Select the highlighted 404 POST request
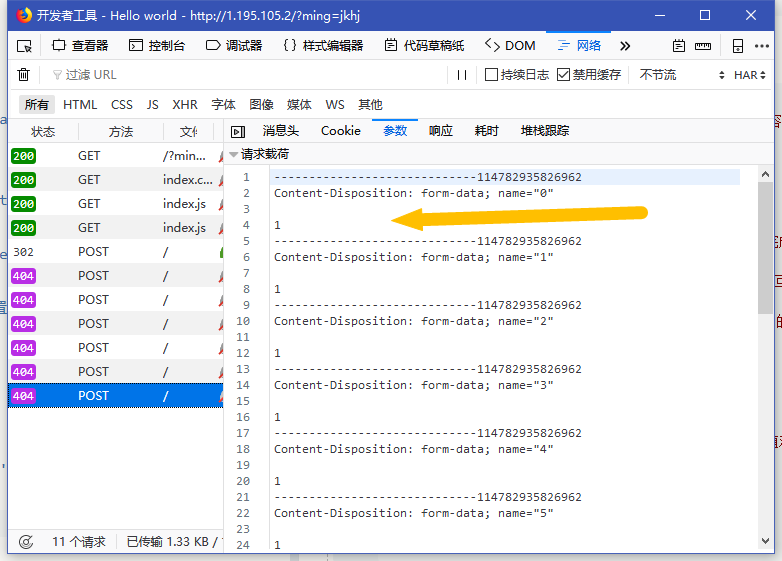Image resolution: width=782 pixels, height=561 pixels. tap(116, 396)
